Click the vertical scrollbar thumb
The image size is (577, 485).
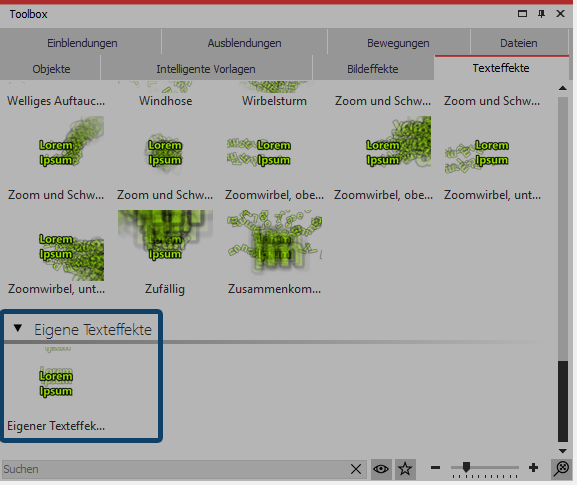pos(563,401)
